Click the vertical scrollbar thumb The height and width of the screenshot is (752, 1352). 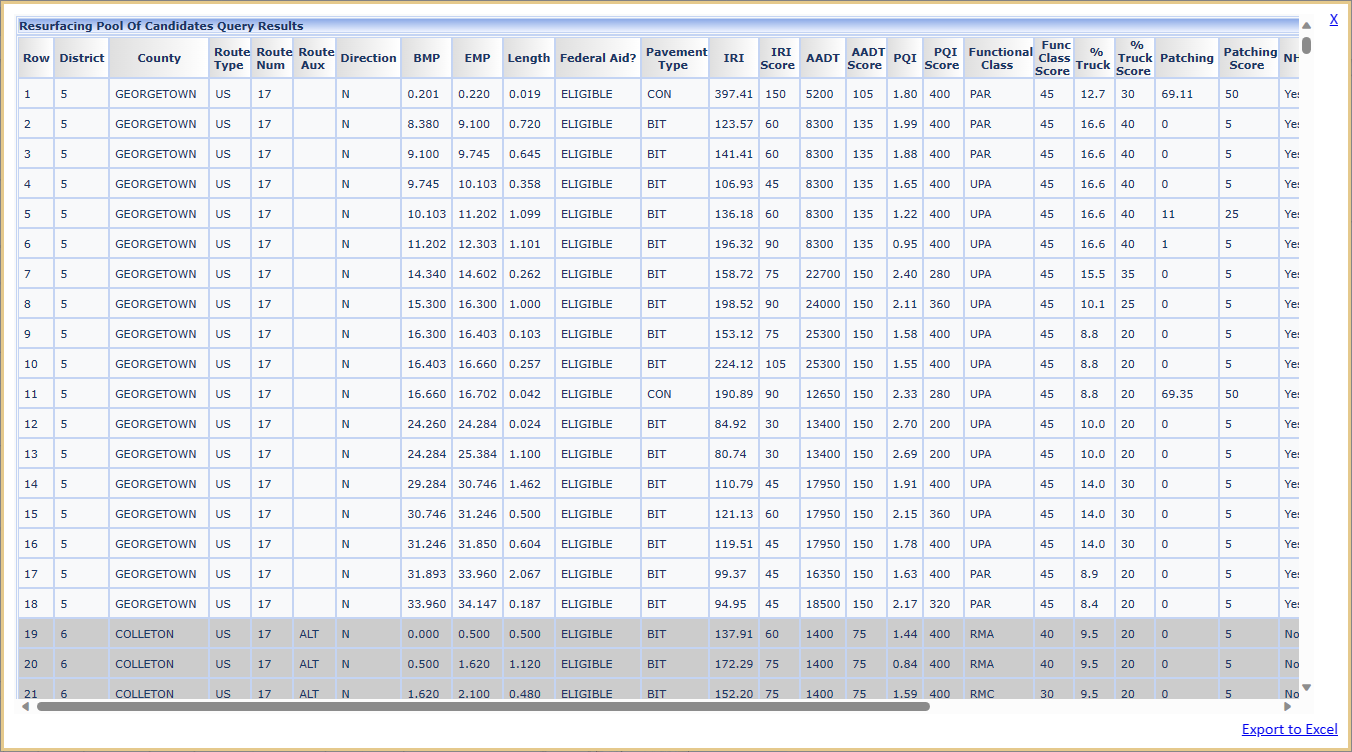(1306, 45)
